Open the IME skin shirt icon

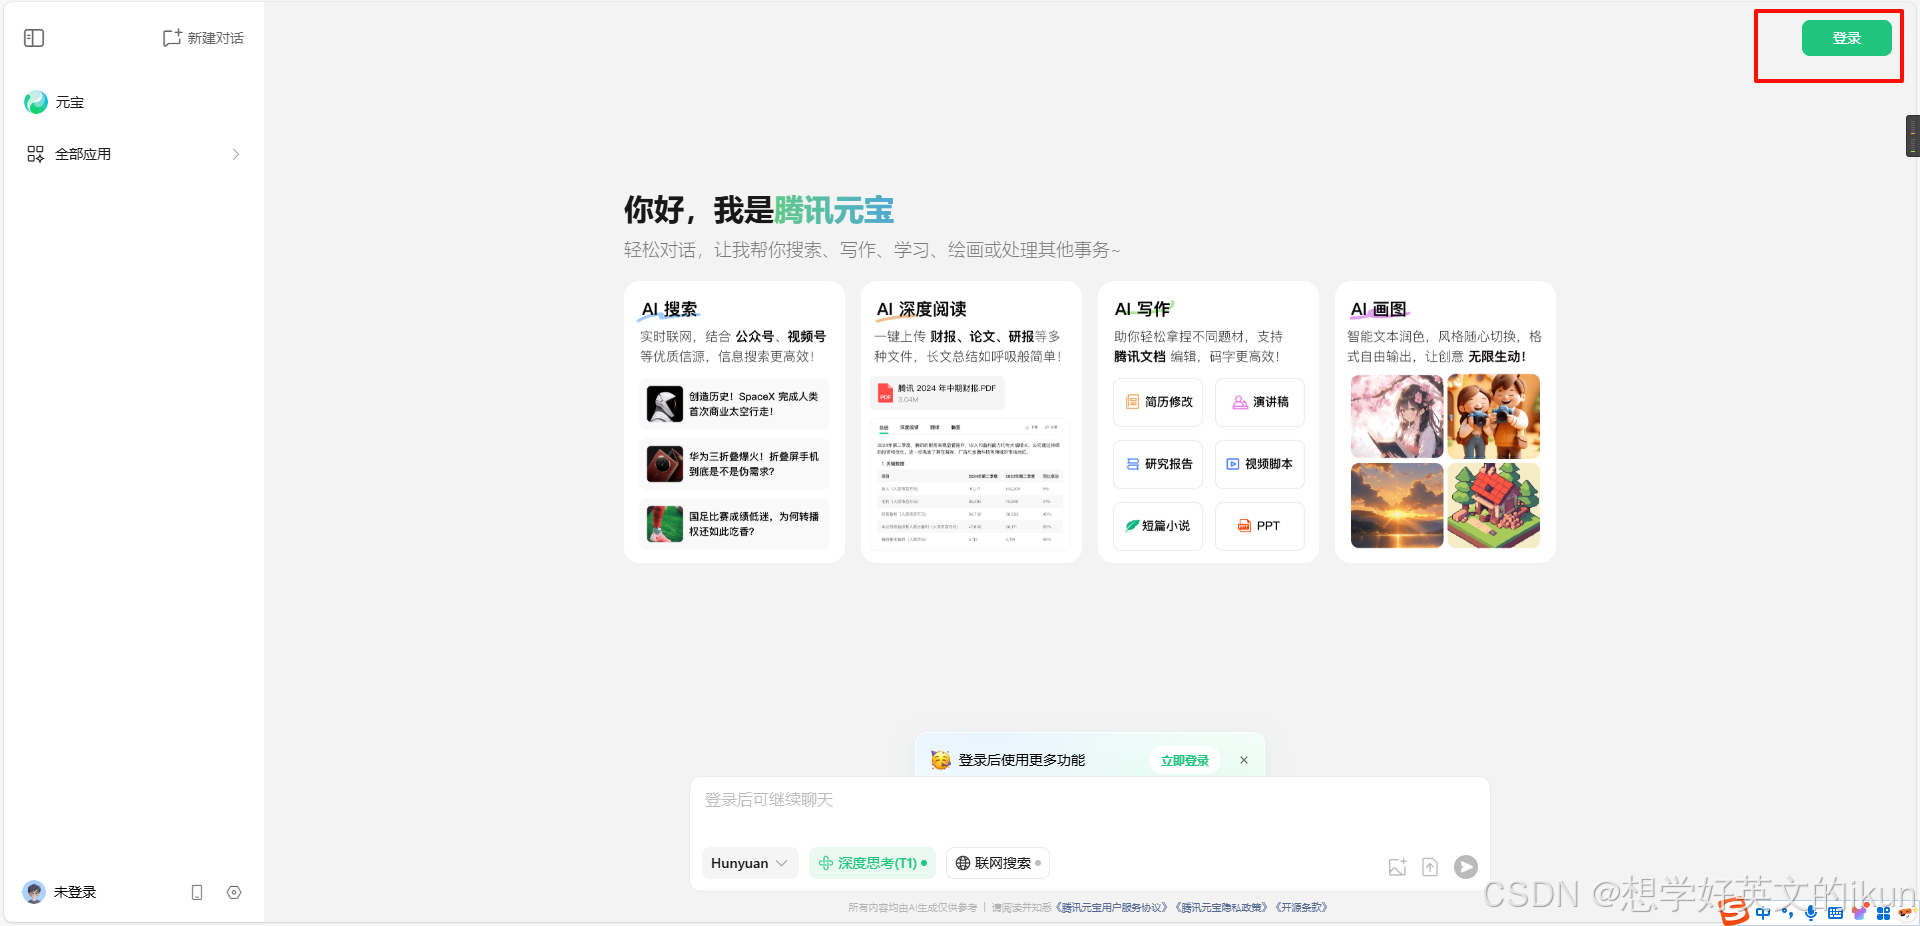click(x=1859, y=913)
